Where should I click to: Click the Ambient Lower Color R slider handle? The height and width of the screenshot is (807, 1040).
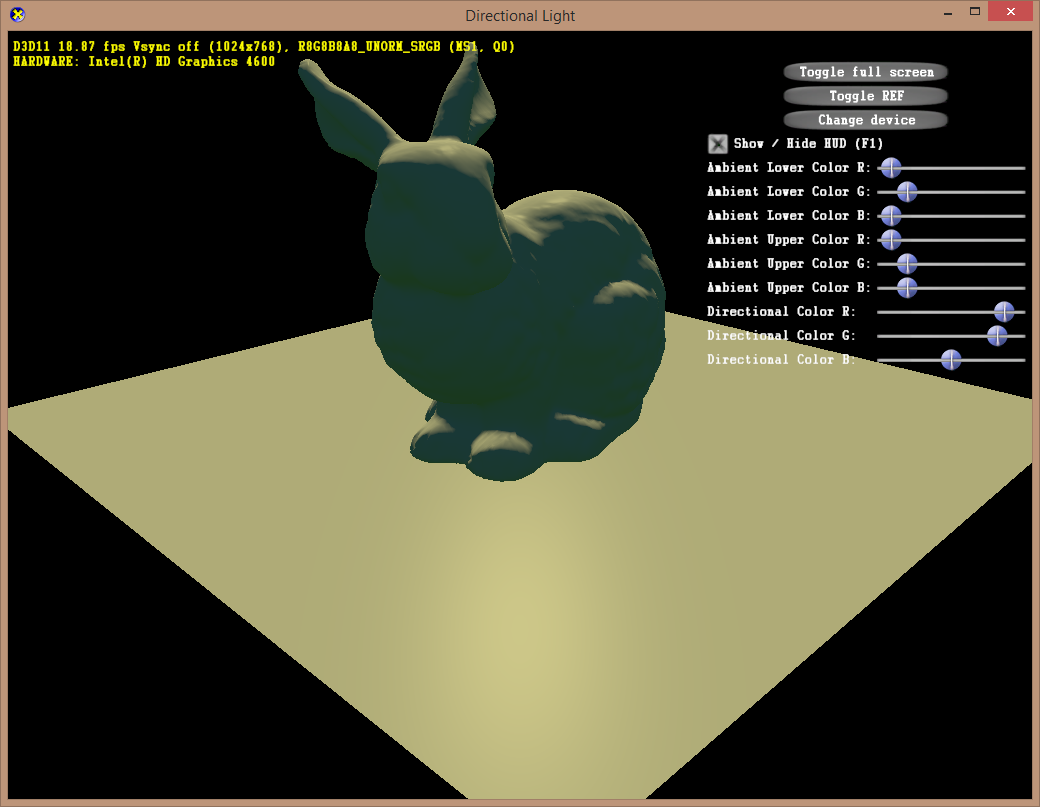(x=890, y=168)
